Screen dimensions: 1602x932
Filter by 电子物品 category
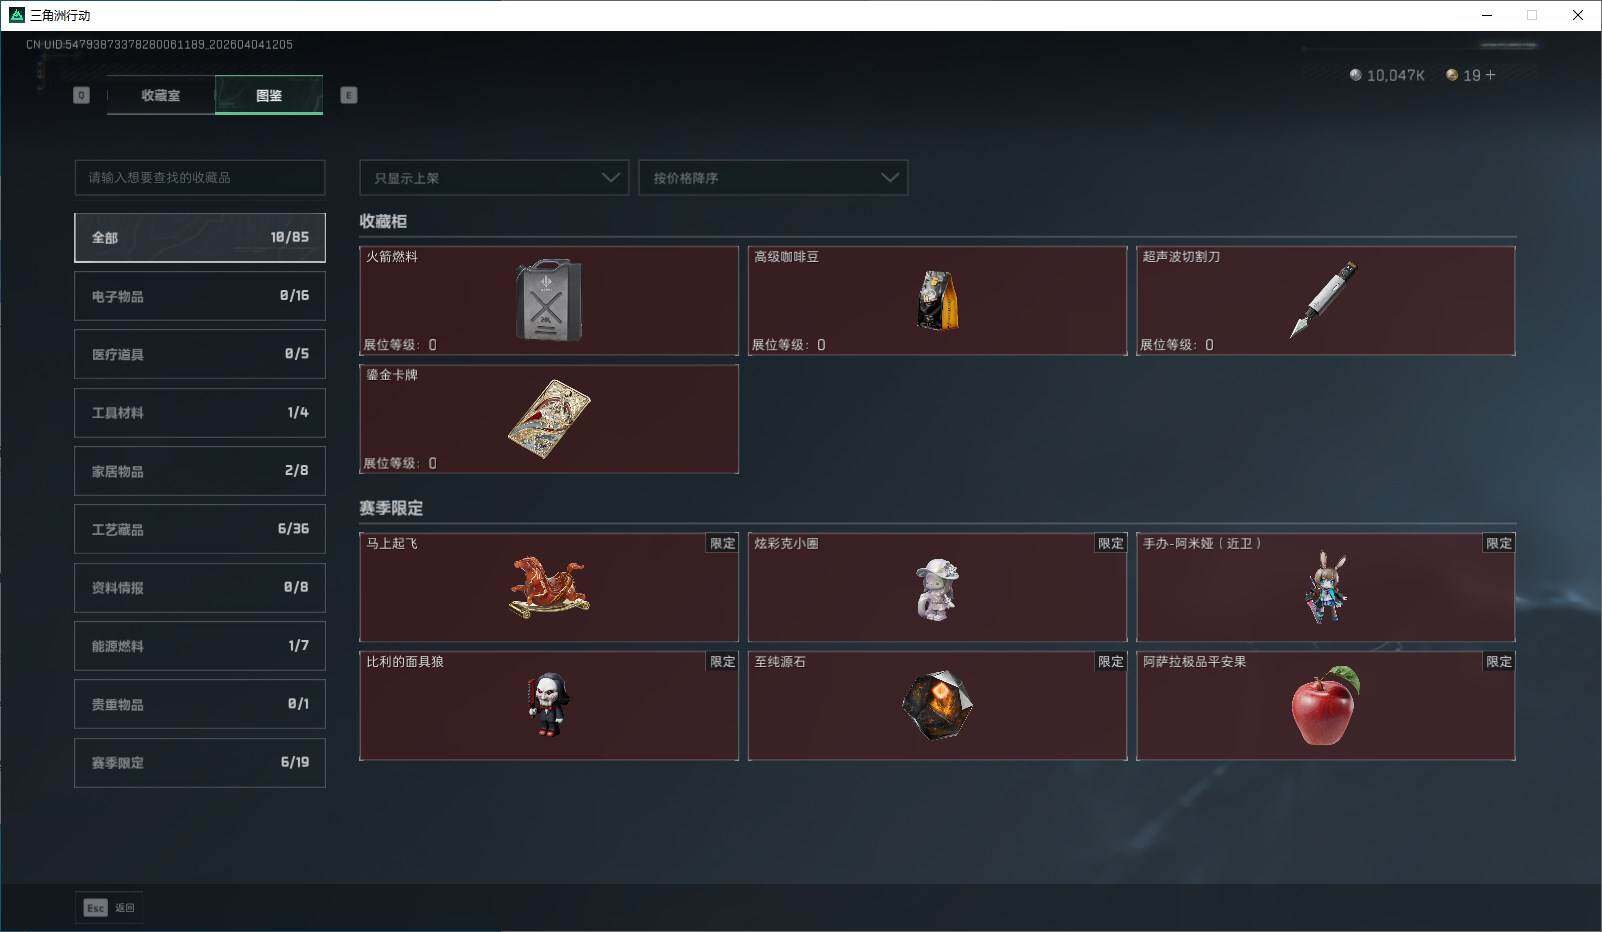click(x=200, y=296)
